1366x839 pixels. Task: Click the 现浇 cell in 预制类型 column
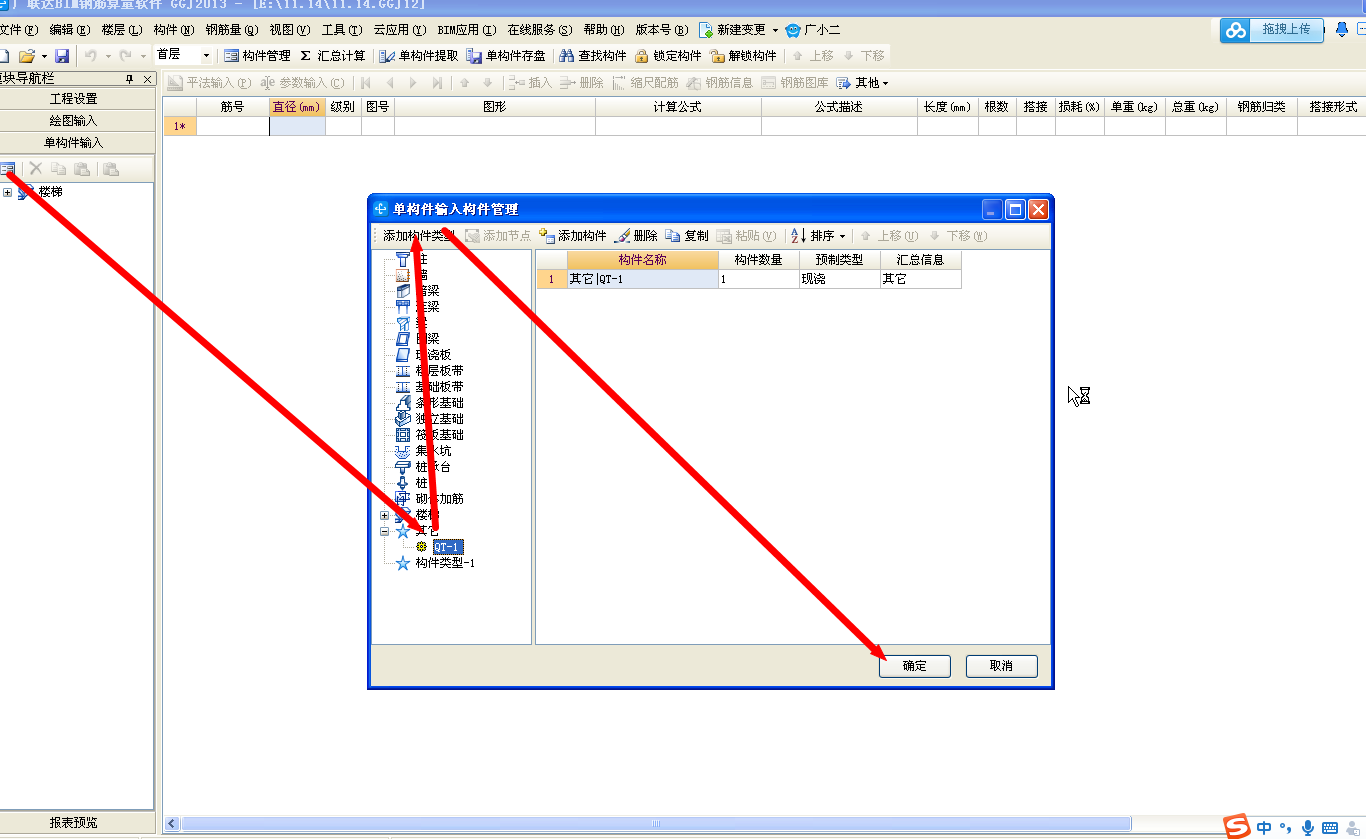click(x=839, y=279)
